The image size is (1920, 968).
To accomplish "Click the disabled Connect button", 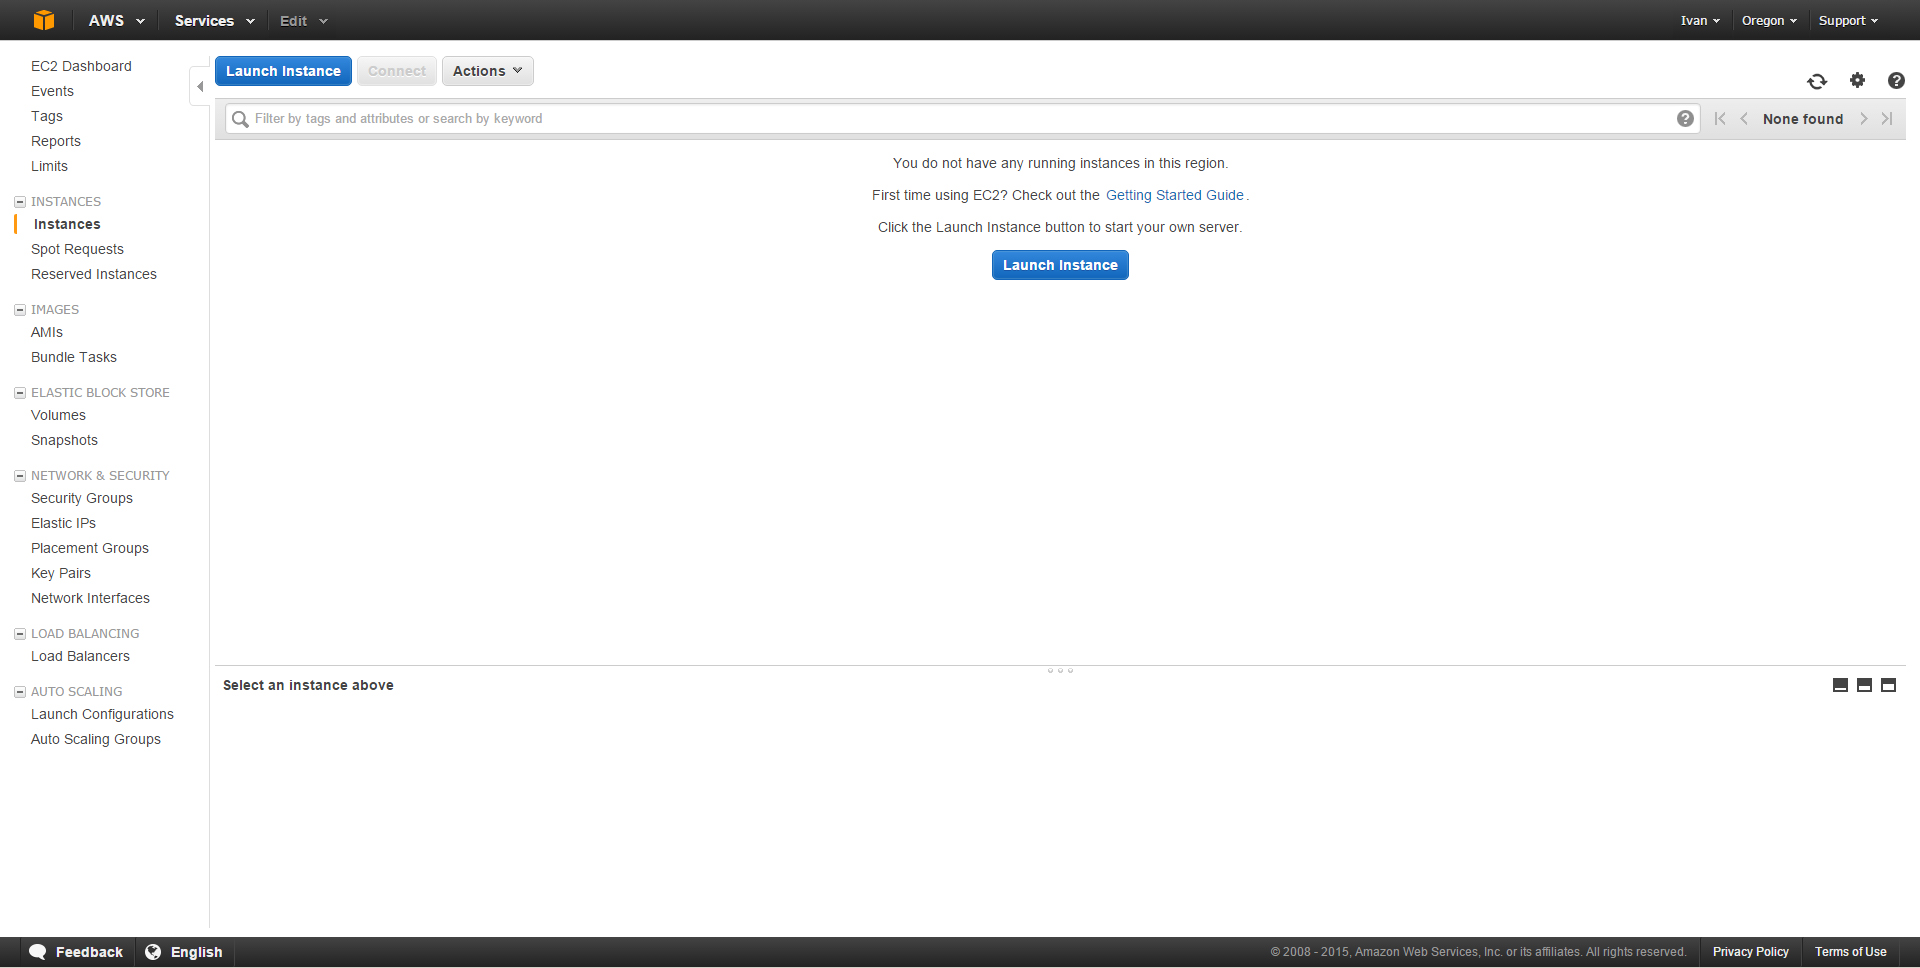I will (397, 71).
